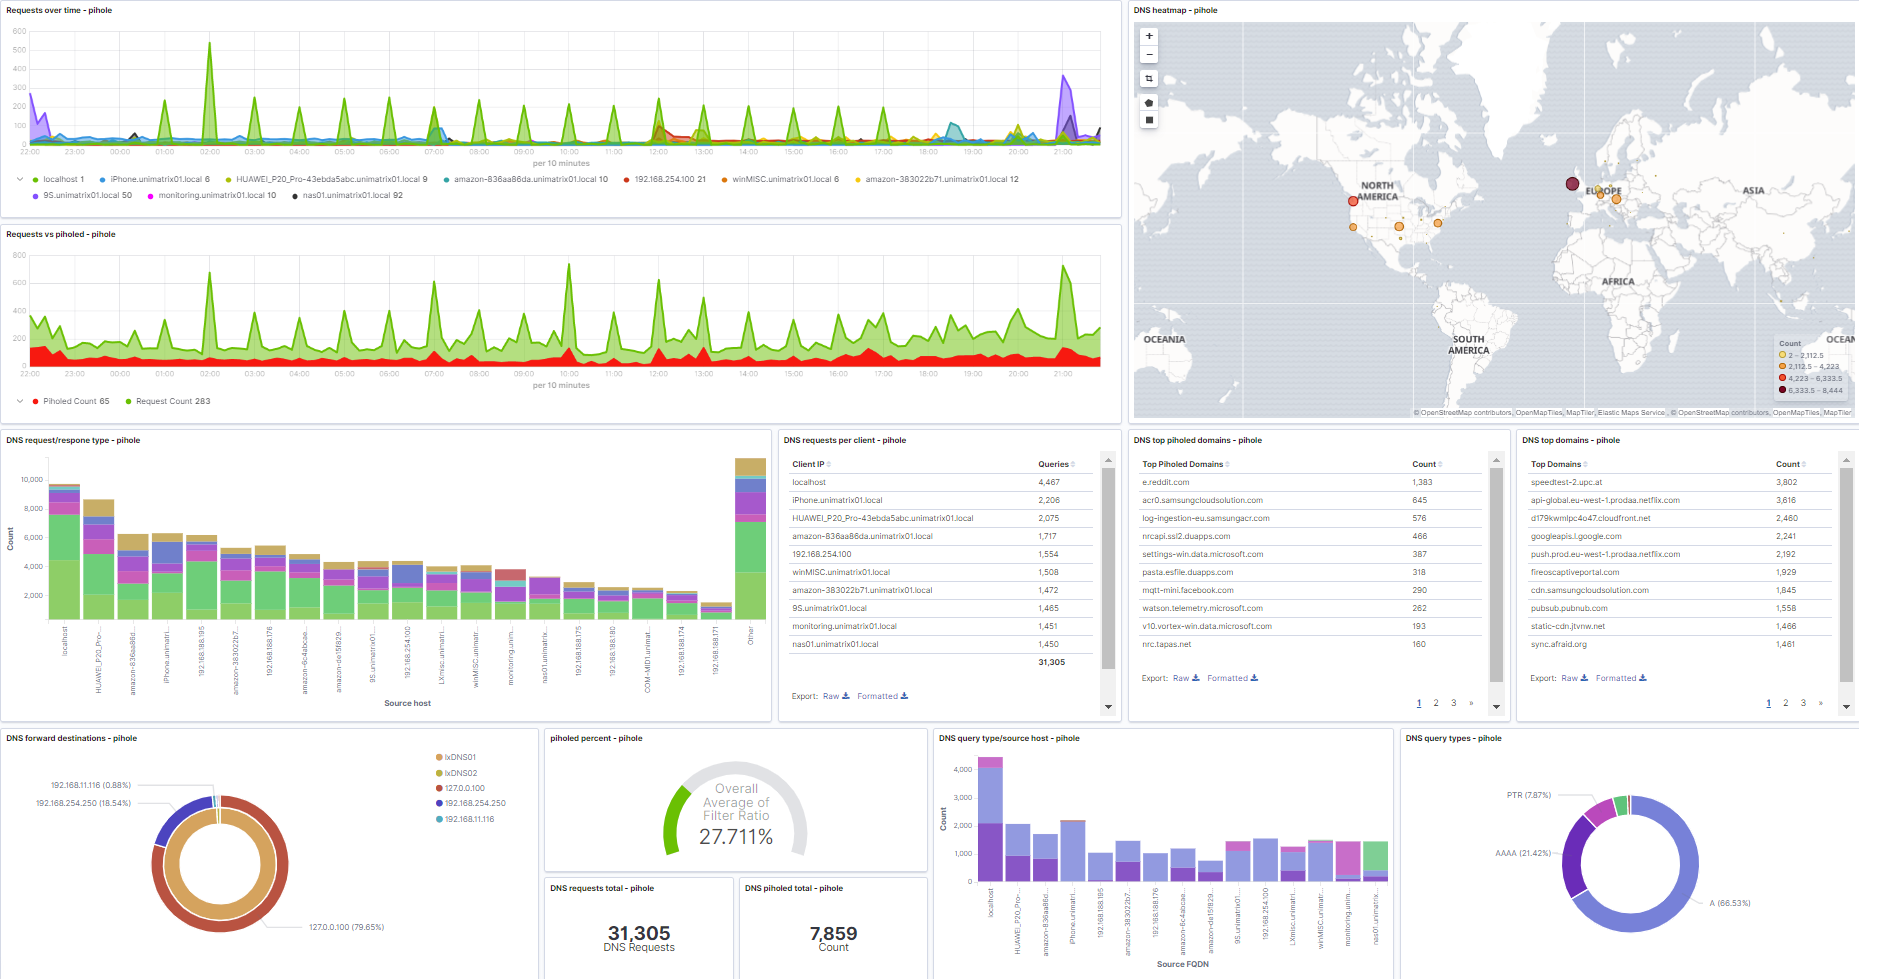Viewport: 1884px width, 979px height.
Task: Toggle 192.168.11.116 in forward destinations legend
Action: (x=465, y=819)
